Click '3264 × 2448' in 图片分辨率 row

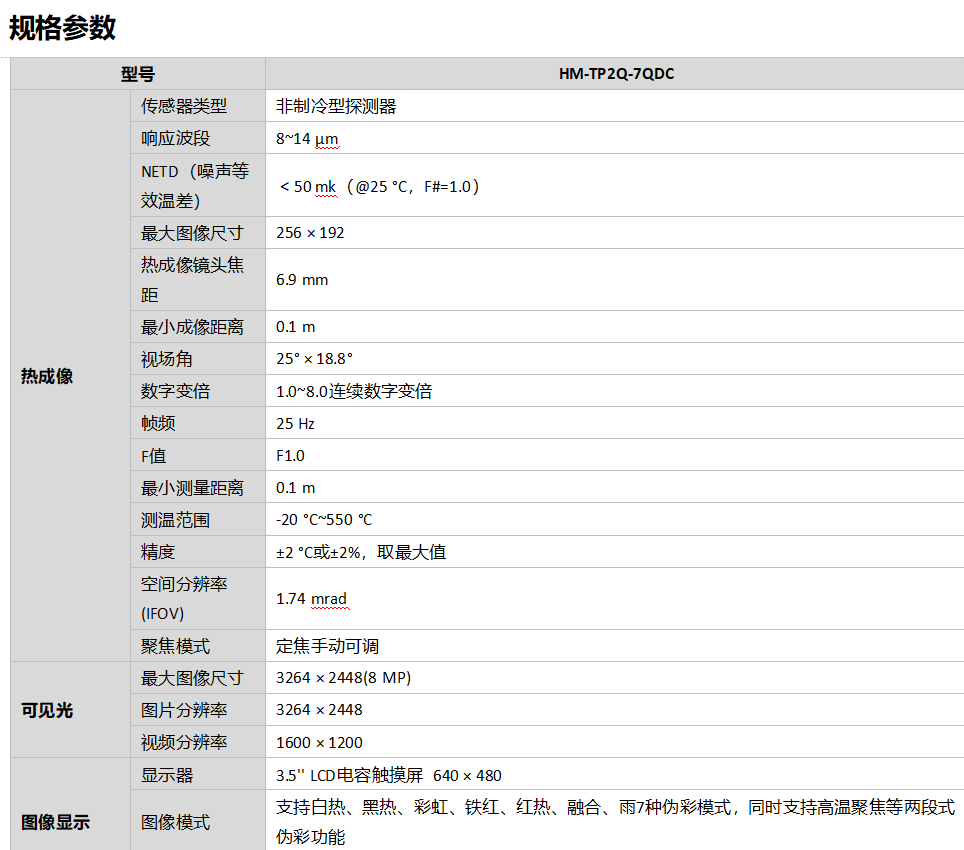click(319, 710)
